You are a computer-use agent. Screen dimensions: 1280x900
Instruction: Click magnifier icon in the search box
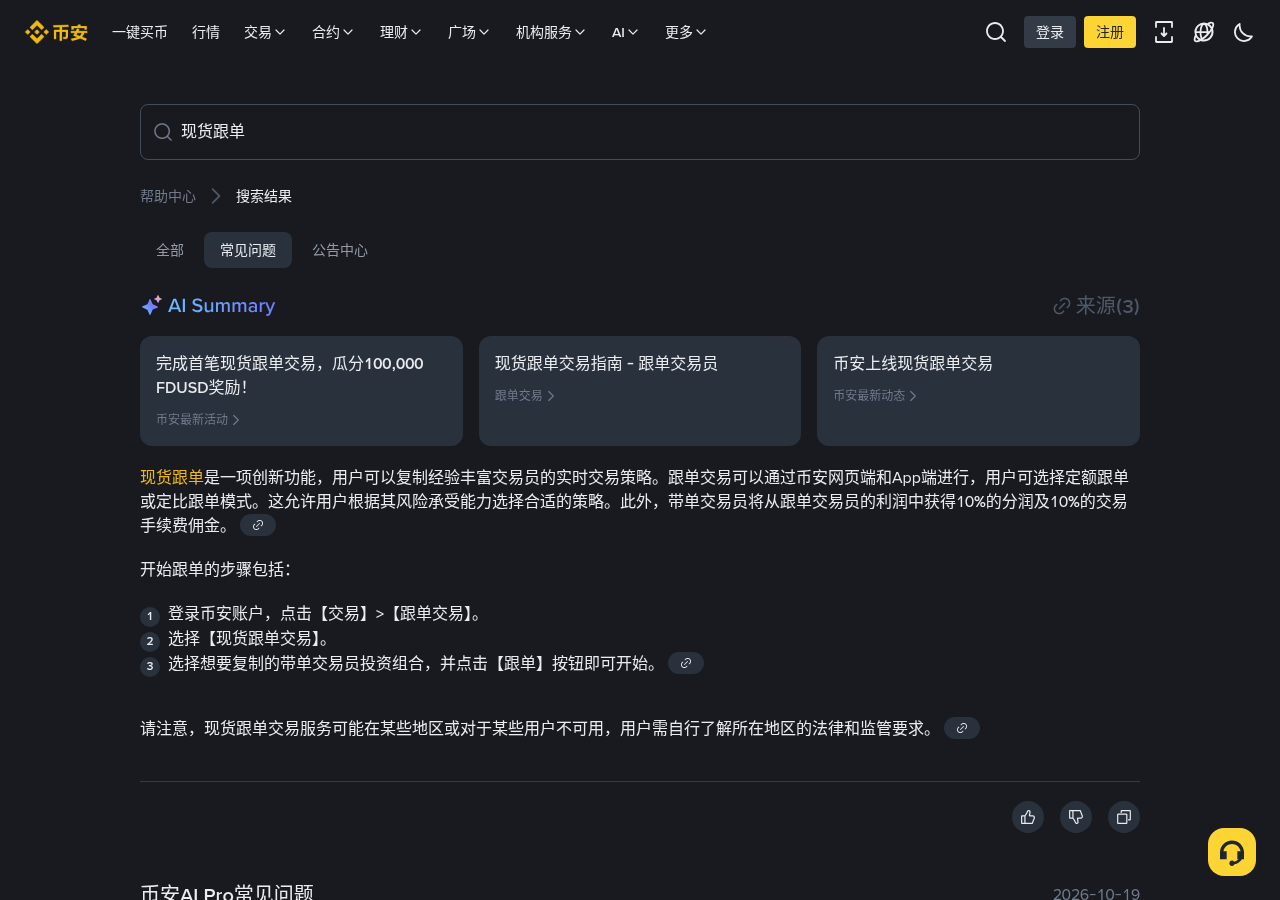(163, 132)
